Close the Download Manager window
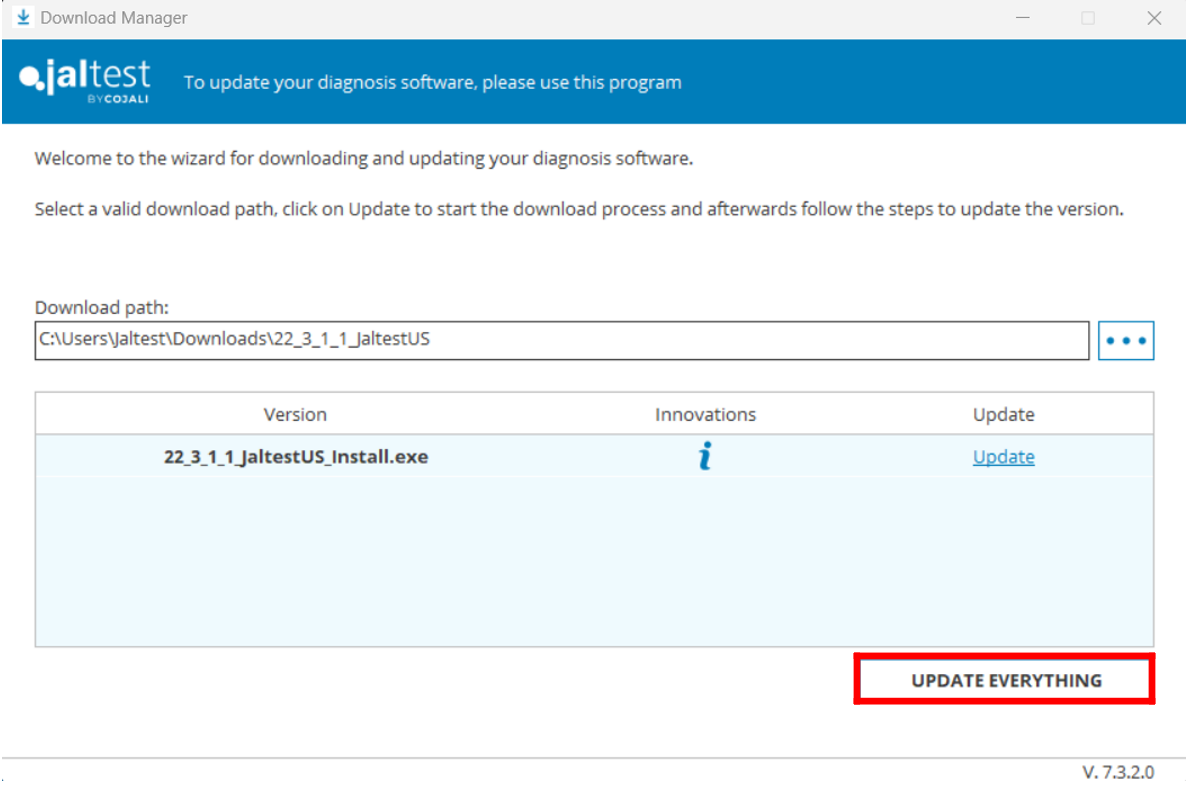Image resolution: width=1186 pixels, height=788 pixels. click(x=1153, y=17)
